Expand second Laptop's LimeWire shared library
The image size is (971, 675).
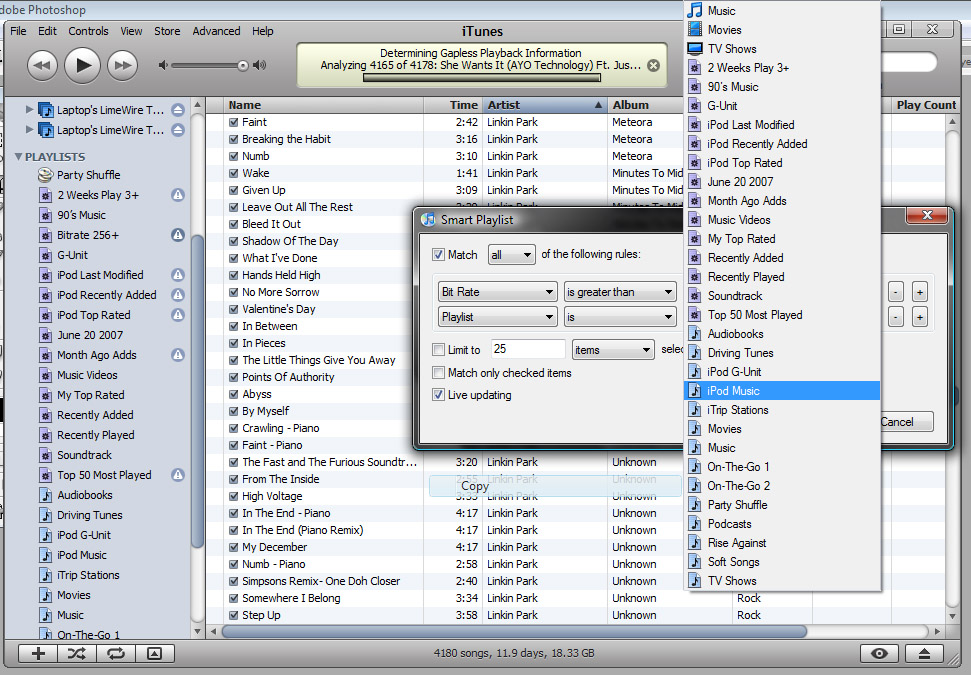(x=29, y=129)
